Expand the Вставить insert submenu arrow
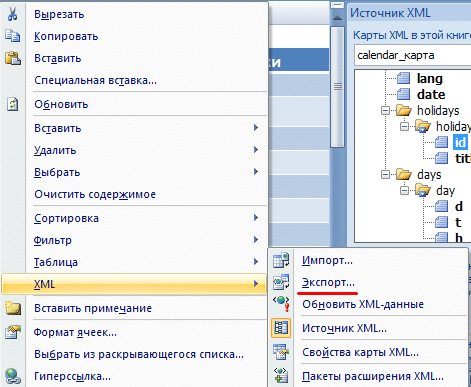Viewport: 471px width, 387px height. (256, 128)
